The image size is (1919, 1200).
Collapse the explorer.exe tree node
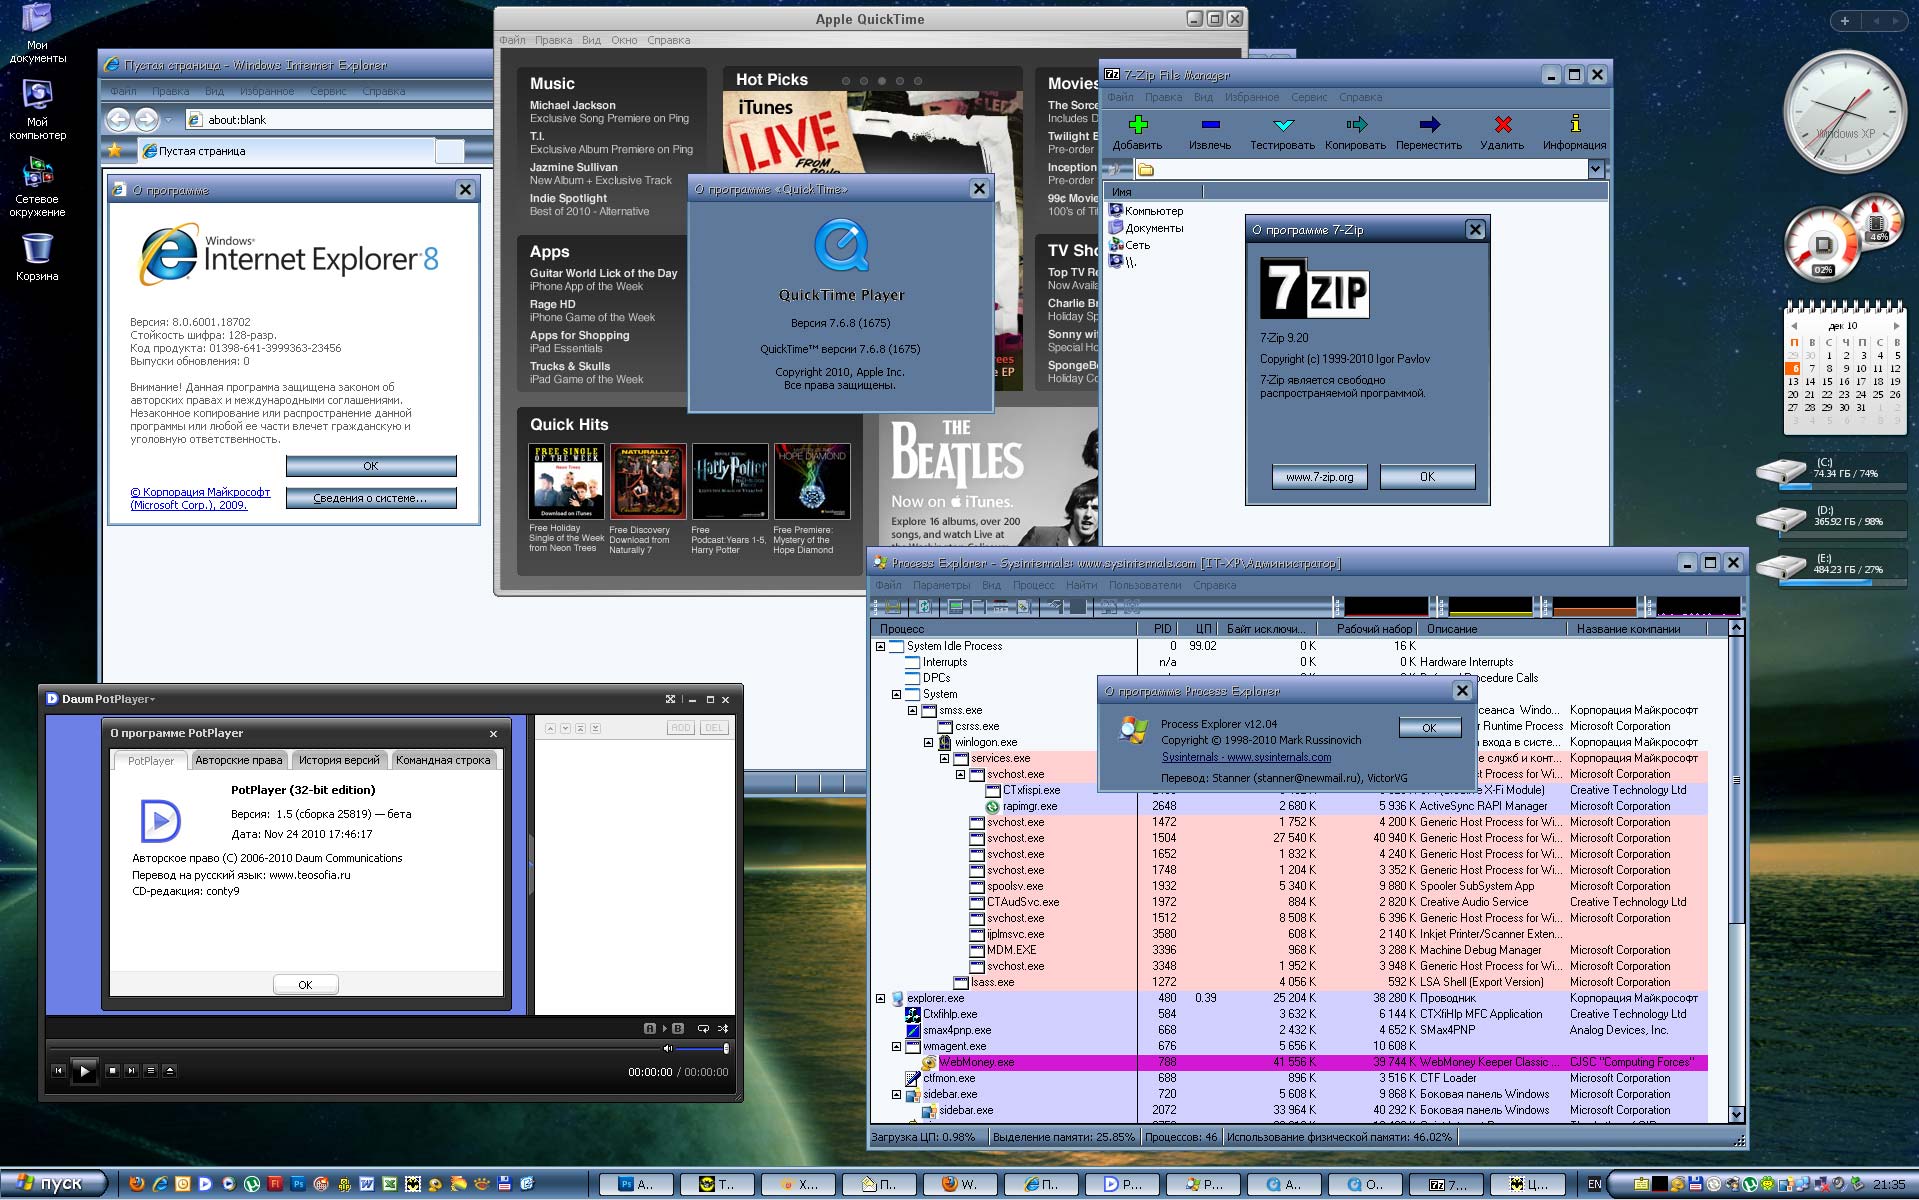pyautogui.click(x=881, y=999)
